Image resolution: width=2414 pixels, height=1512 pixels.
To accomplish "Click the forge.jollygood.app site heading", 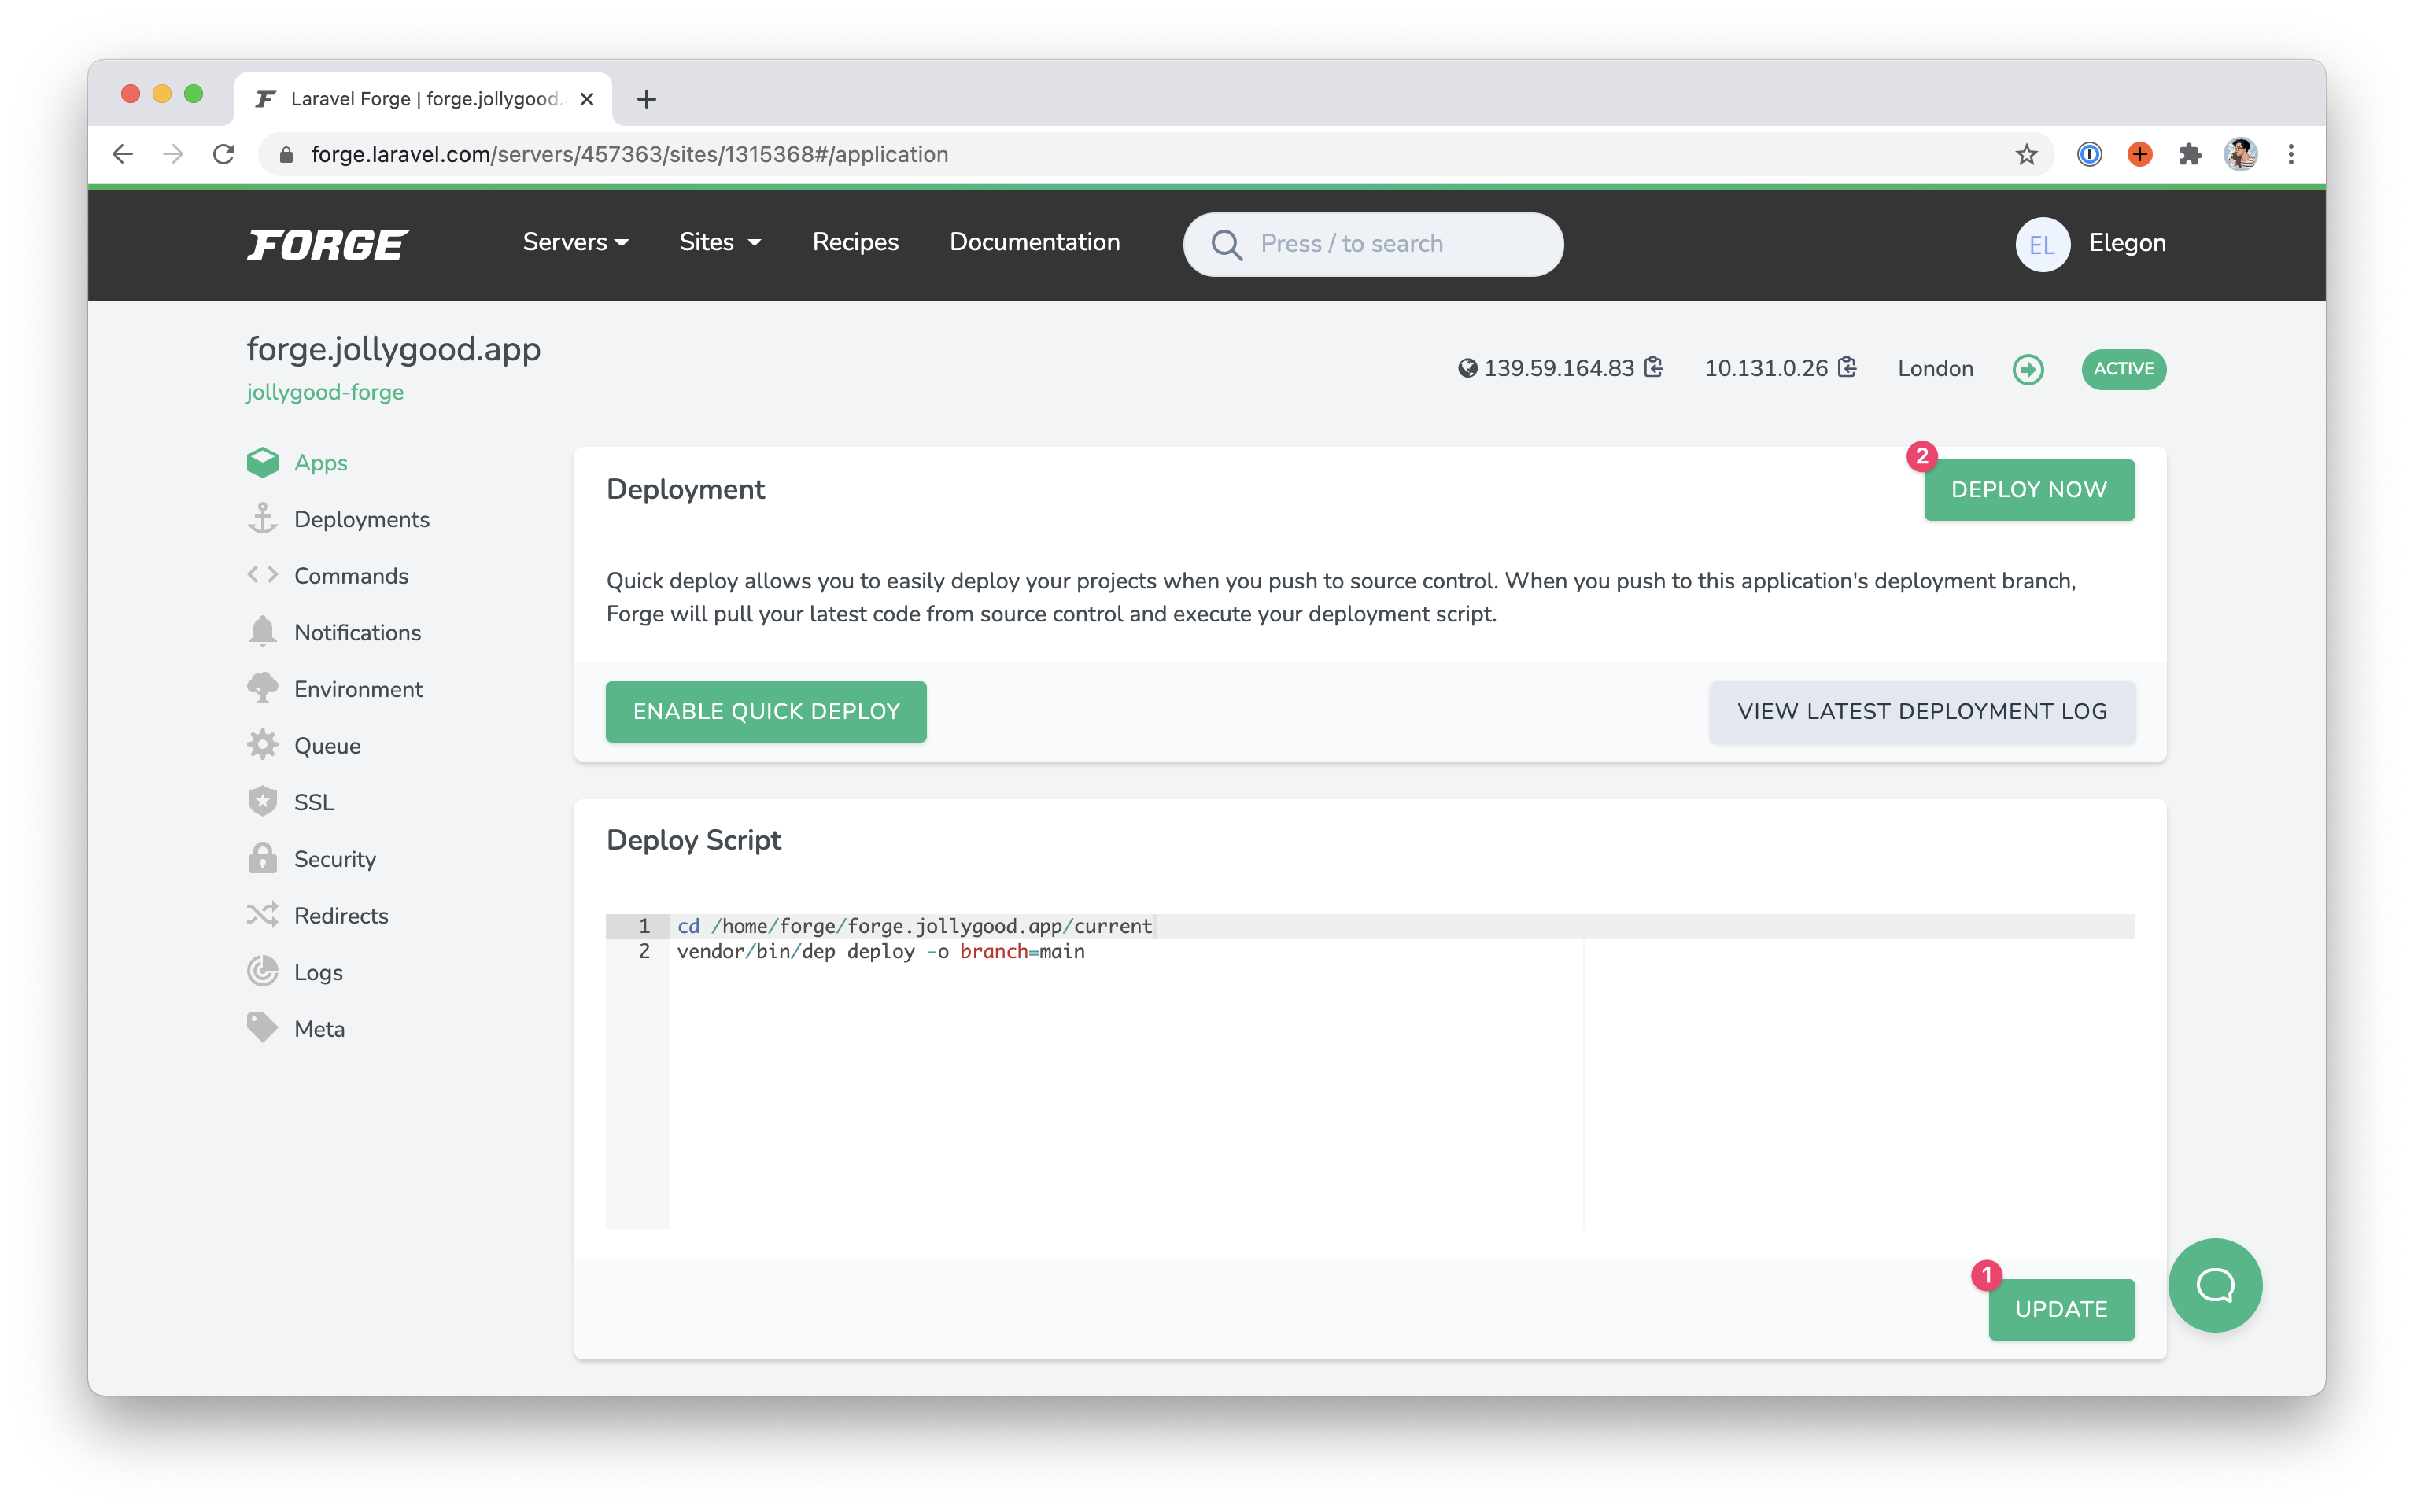I will (x=393, y=349).
